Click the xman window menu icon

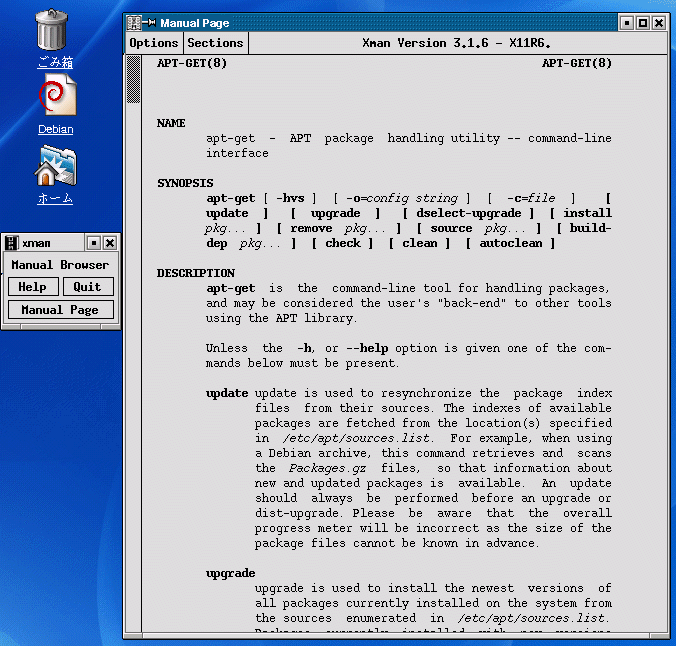[11, 243]
